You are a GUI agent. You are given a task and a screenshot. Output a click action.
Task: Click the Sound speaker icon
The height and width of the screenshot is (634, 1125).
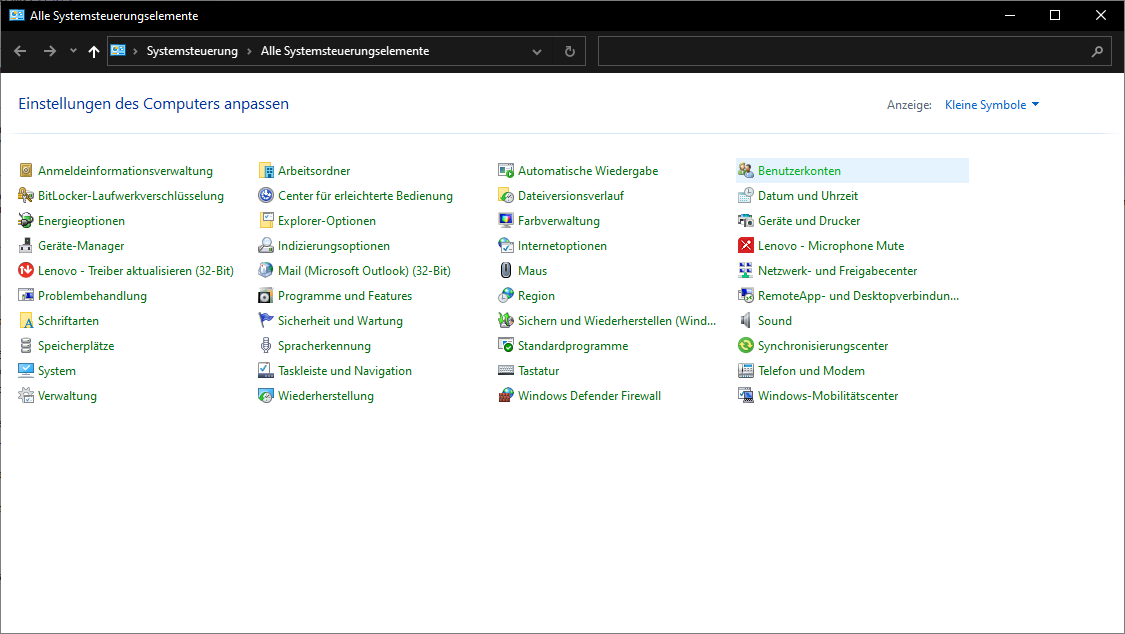tap(746, 321)
